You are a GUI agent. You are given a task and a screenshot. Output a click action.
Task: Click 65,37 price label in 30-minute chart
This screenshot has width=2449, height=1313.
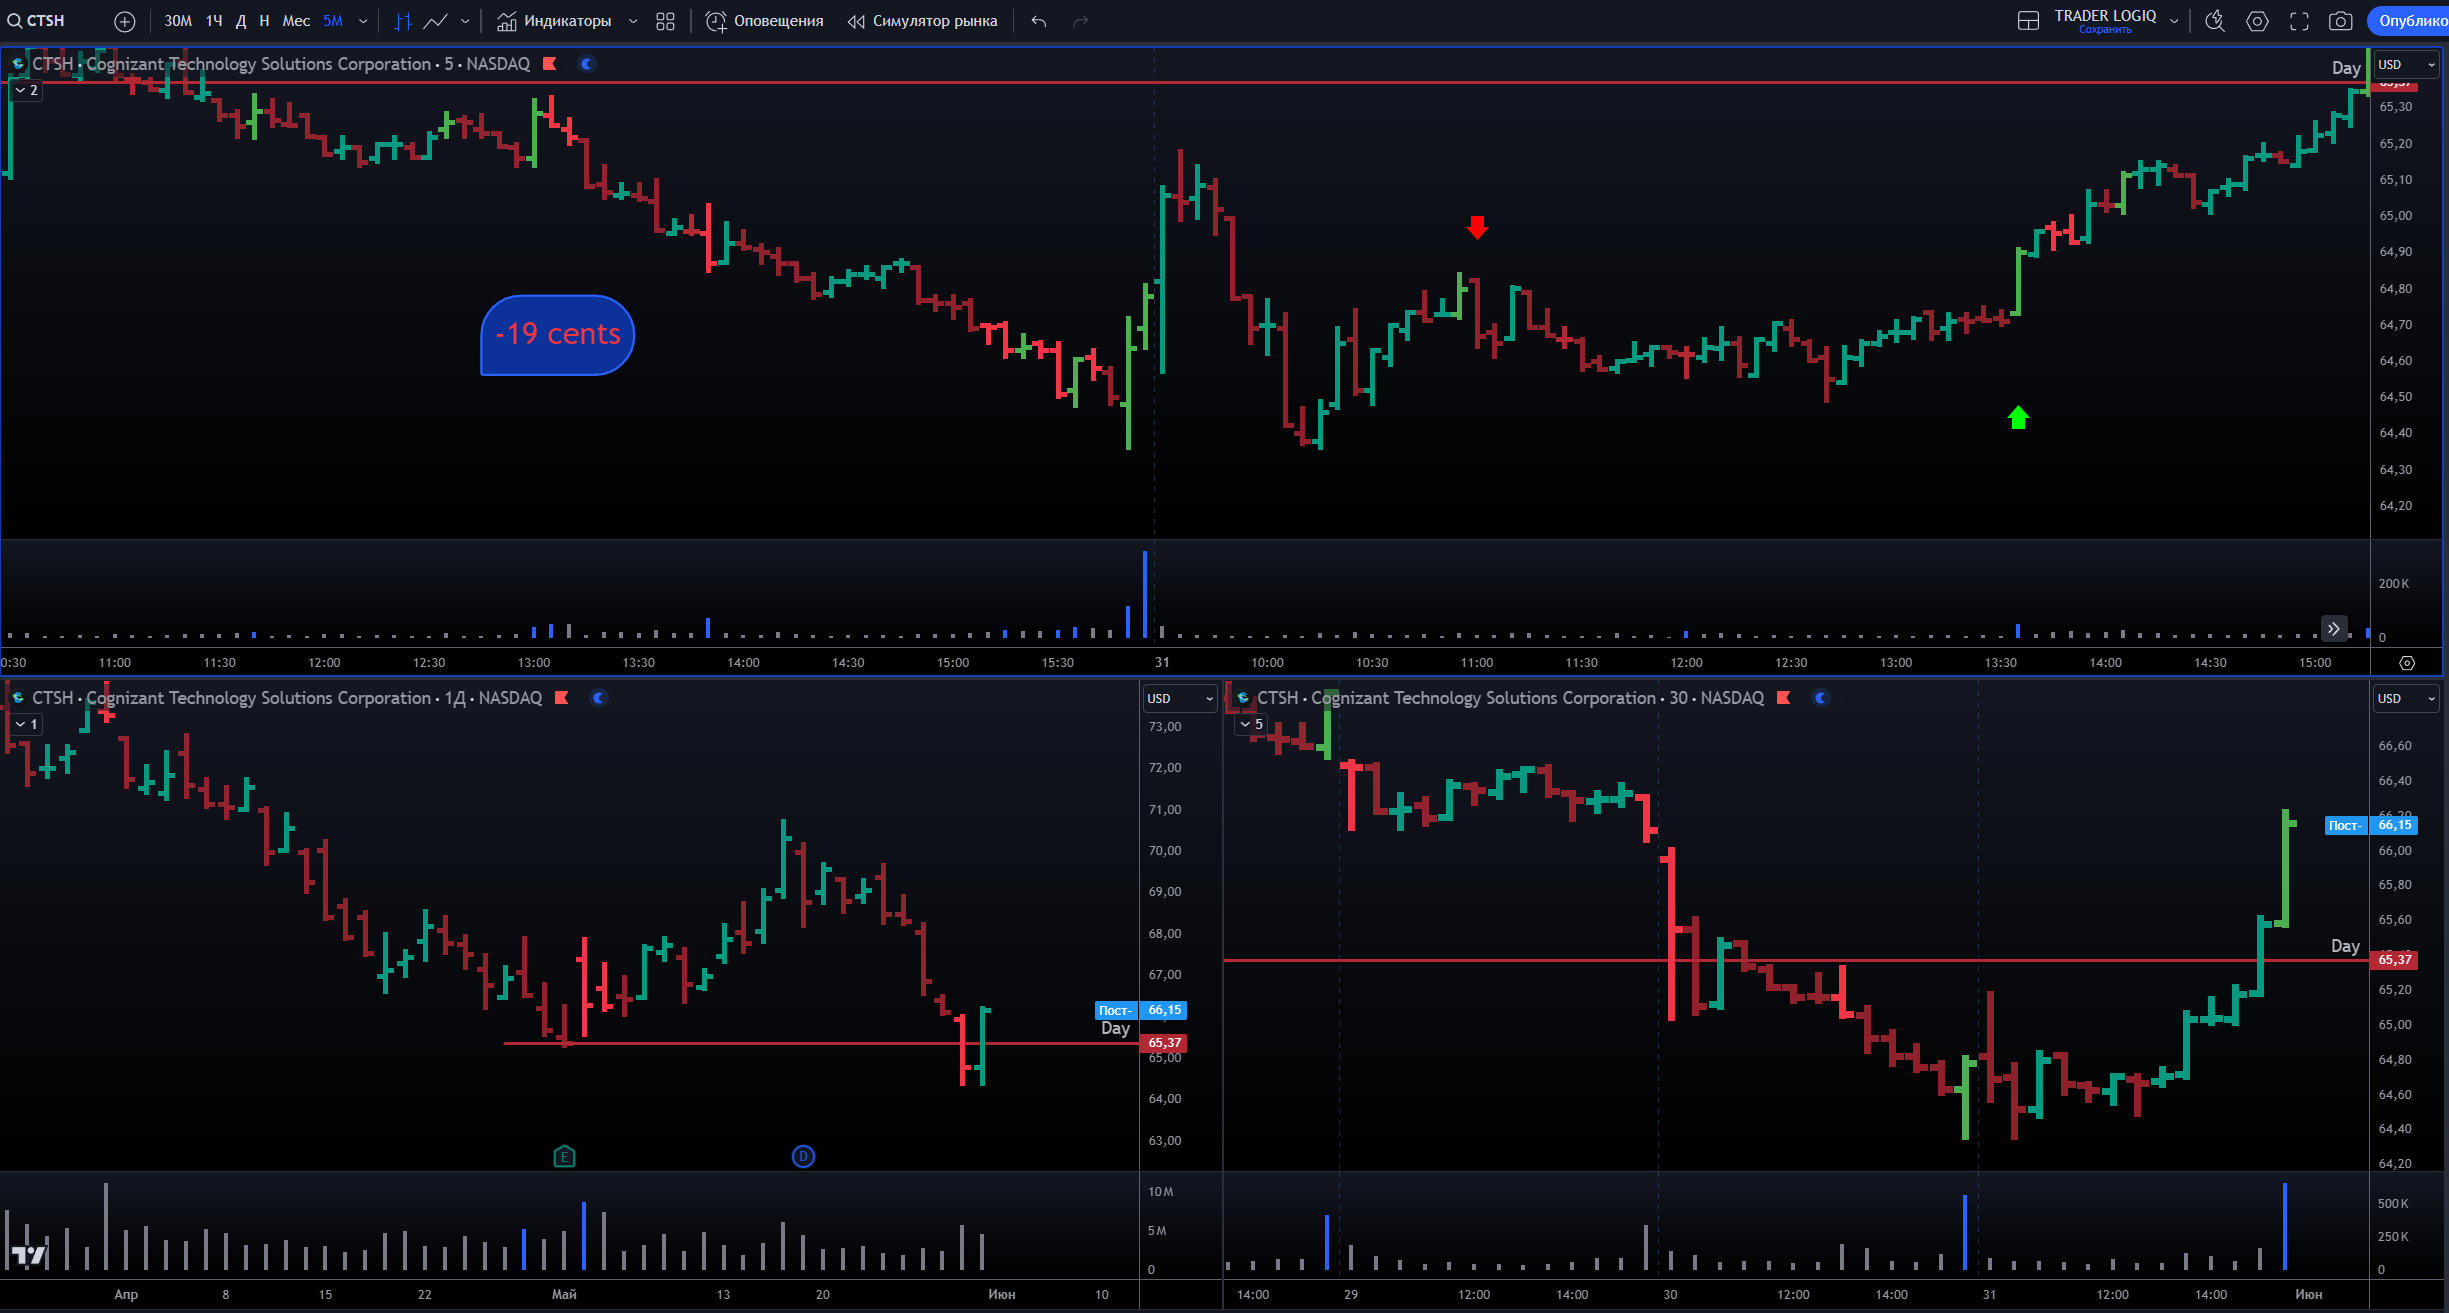tap(2394, 960)
